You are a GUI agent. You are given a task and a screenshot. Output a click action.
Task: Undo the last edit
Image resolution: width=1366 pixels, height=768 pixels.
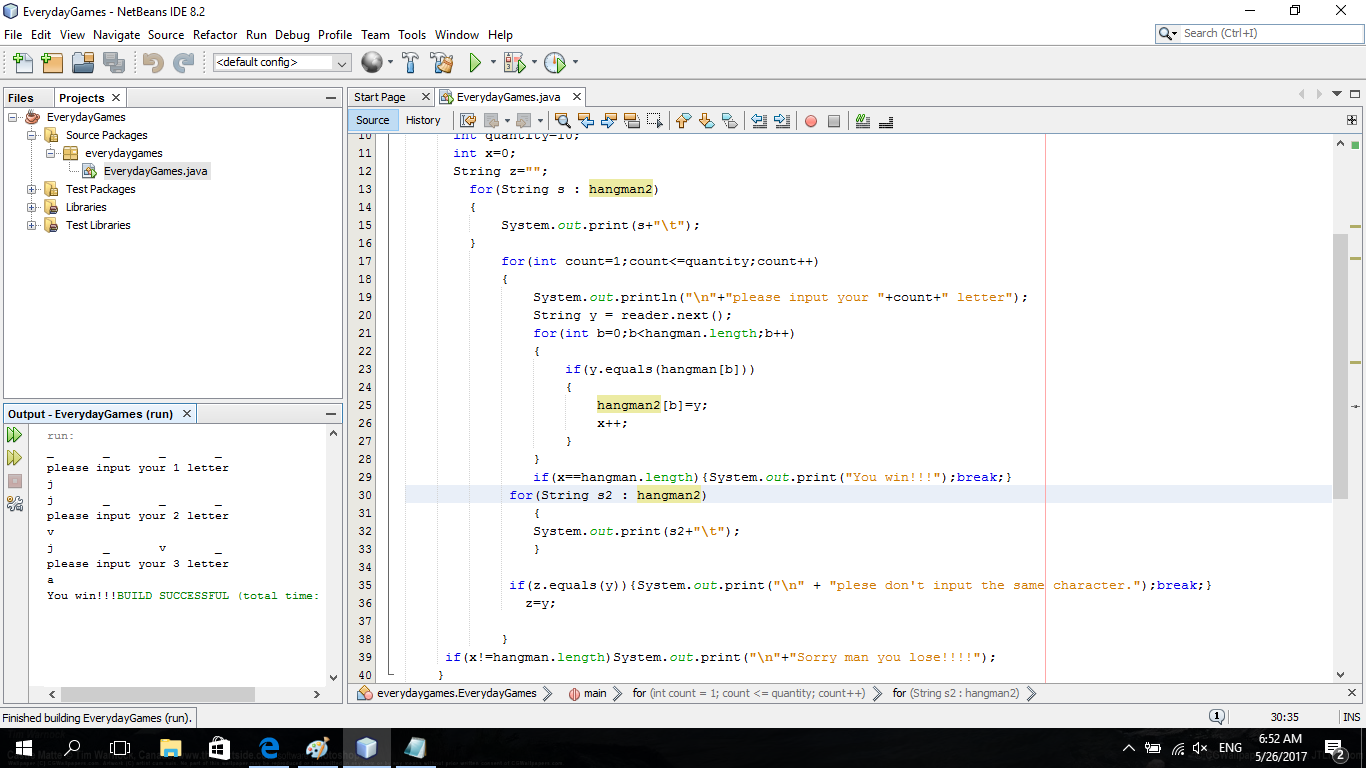click(x=151, y=62)
